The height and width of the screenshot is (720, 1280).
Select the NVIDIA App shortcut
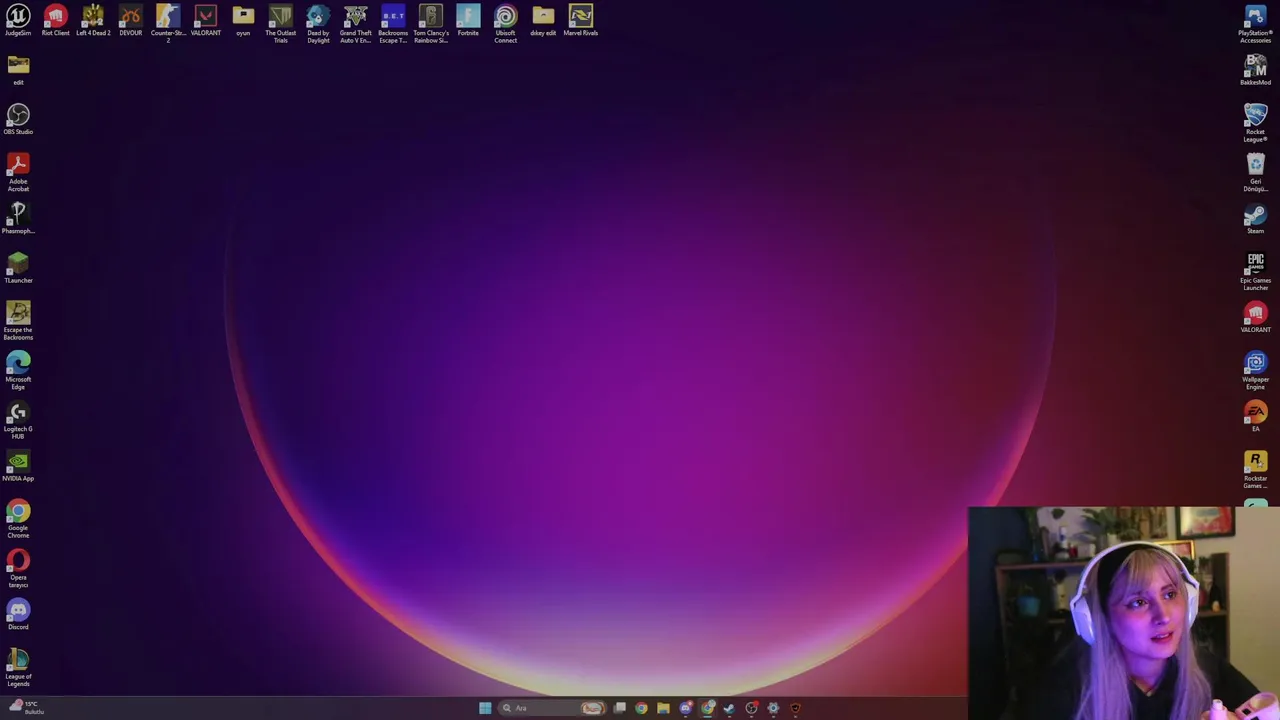click(x=18, y=467)
